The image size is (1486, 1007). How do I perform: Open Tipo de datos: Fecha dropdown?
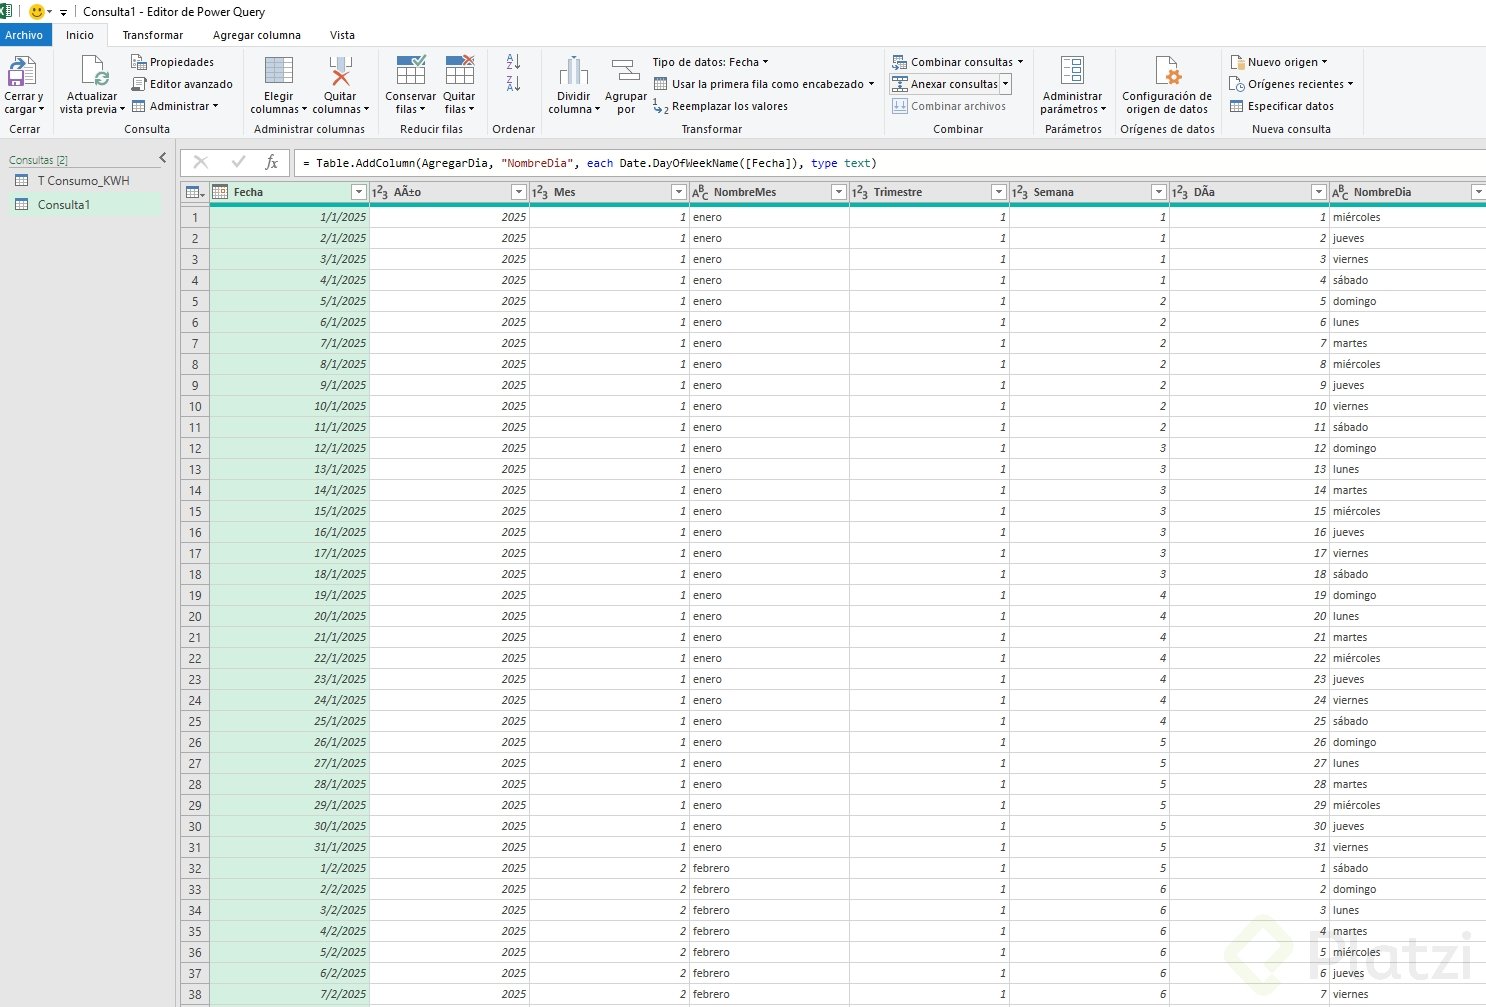click(710, 62)
